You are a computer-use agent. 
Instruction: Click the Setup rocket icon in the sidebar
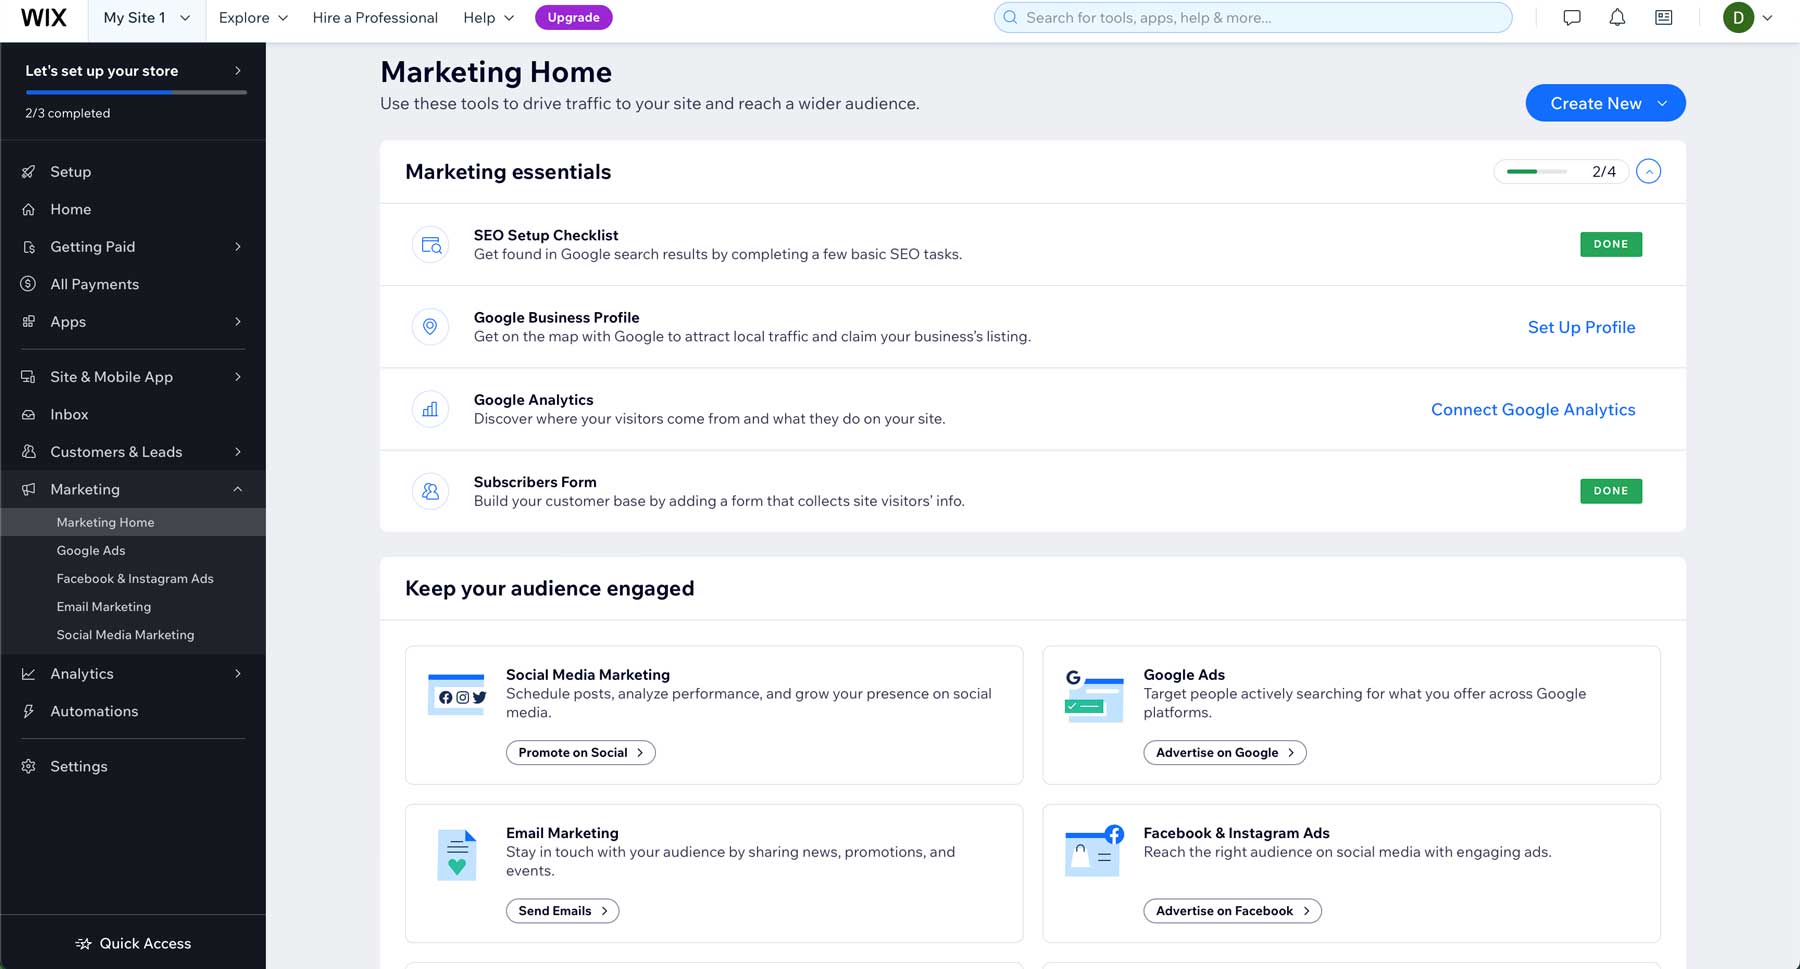click(x=28, y=171)
